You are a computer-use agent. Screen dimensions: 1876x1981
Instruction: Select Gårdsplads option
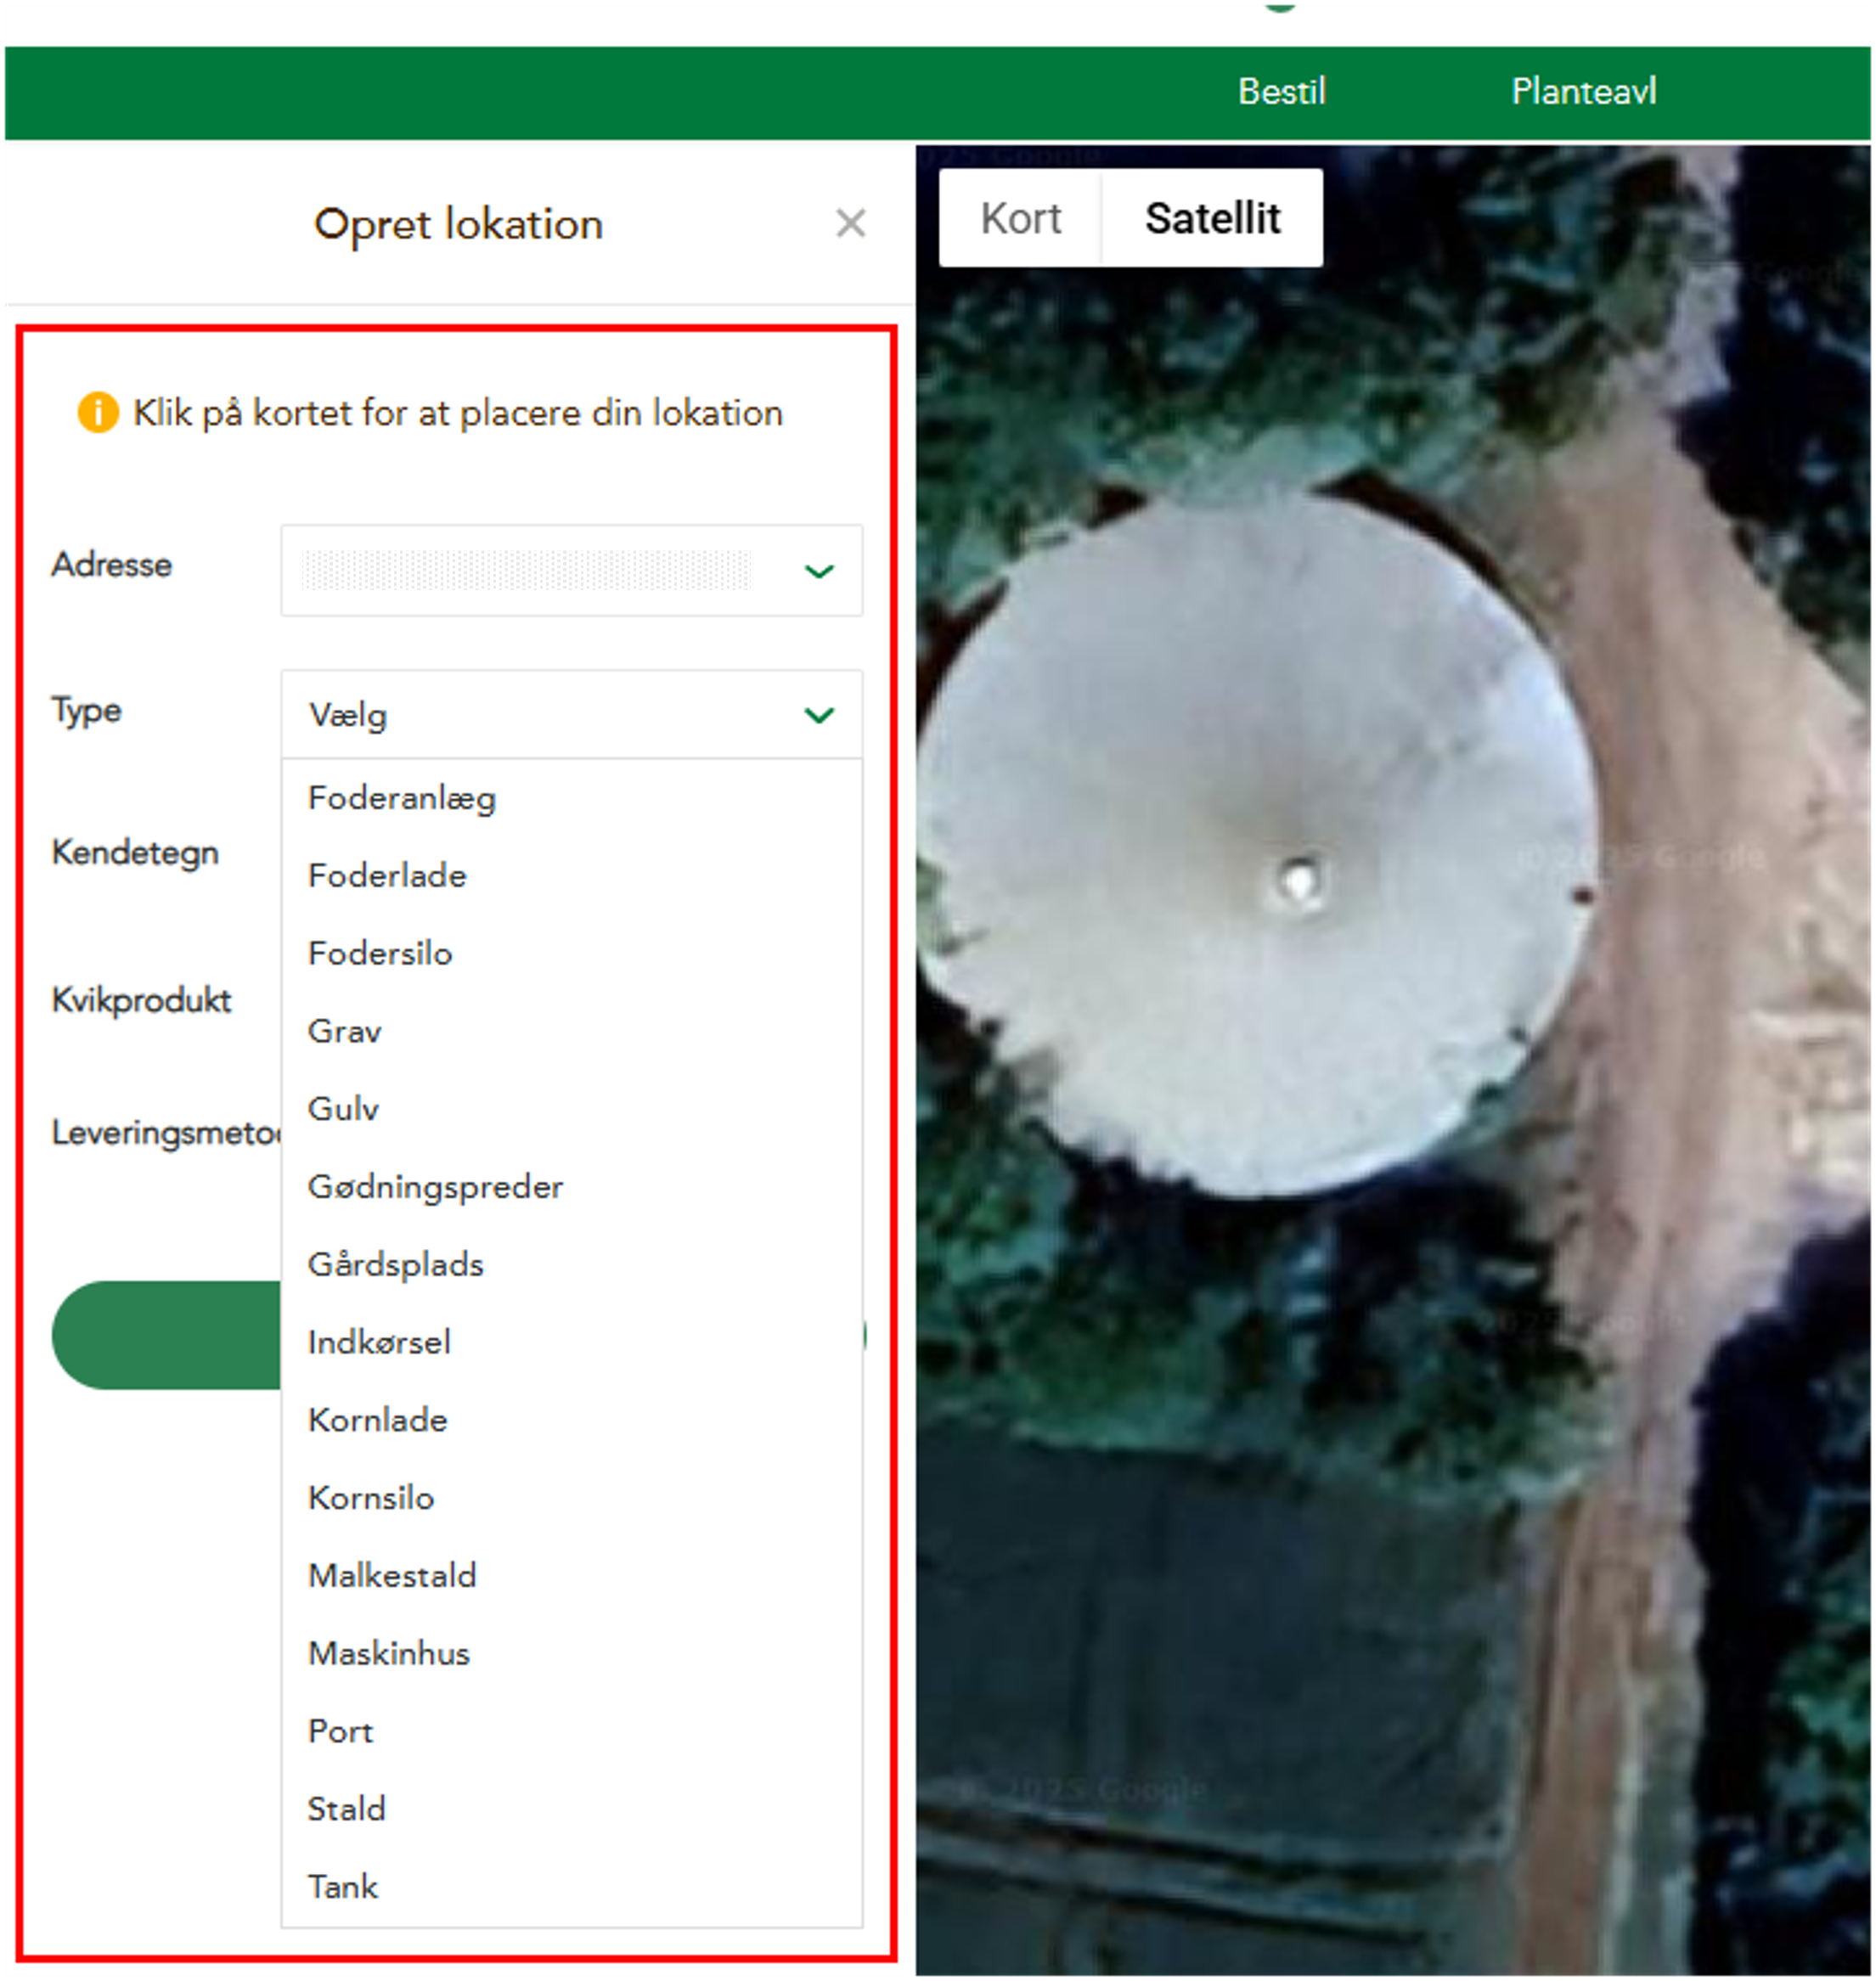click(x=396, y=1264)
